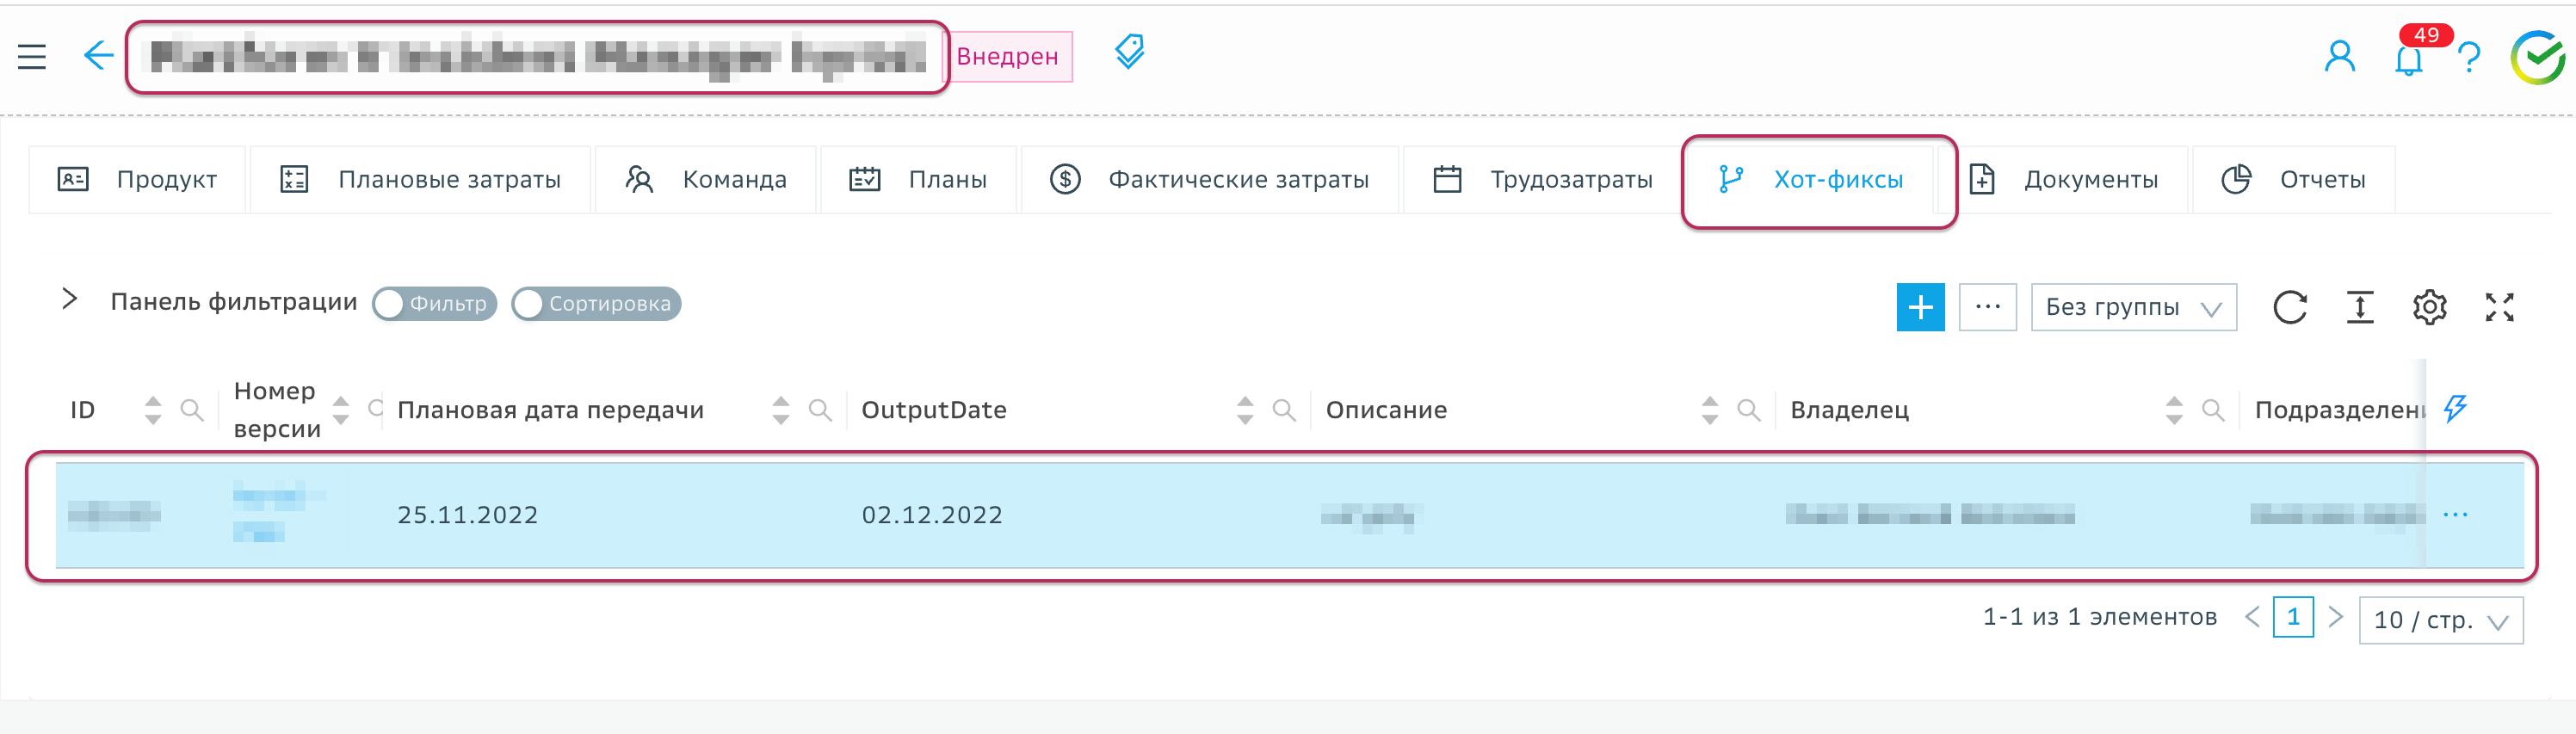Image resolution: width=2576 pixels, height=734 pixels.
Task: Refresh the hot-fixes table
Action: coord(2289,307)
